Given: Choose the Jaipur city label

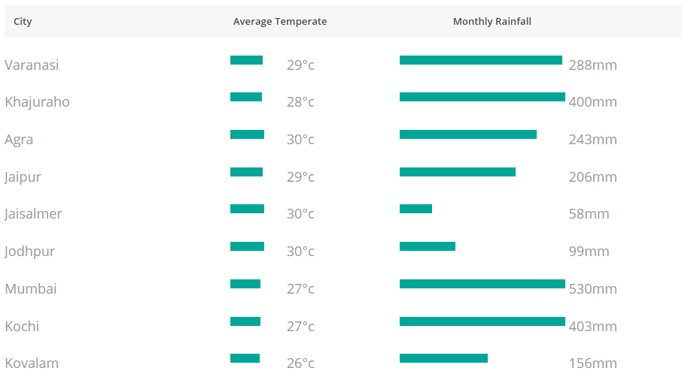Looking at the screenshot, I should [23, 177].
